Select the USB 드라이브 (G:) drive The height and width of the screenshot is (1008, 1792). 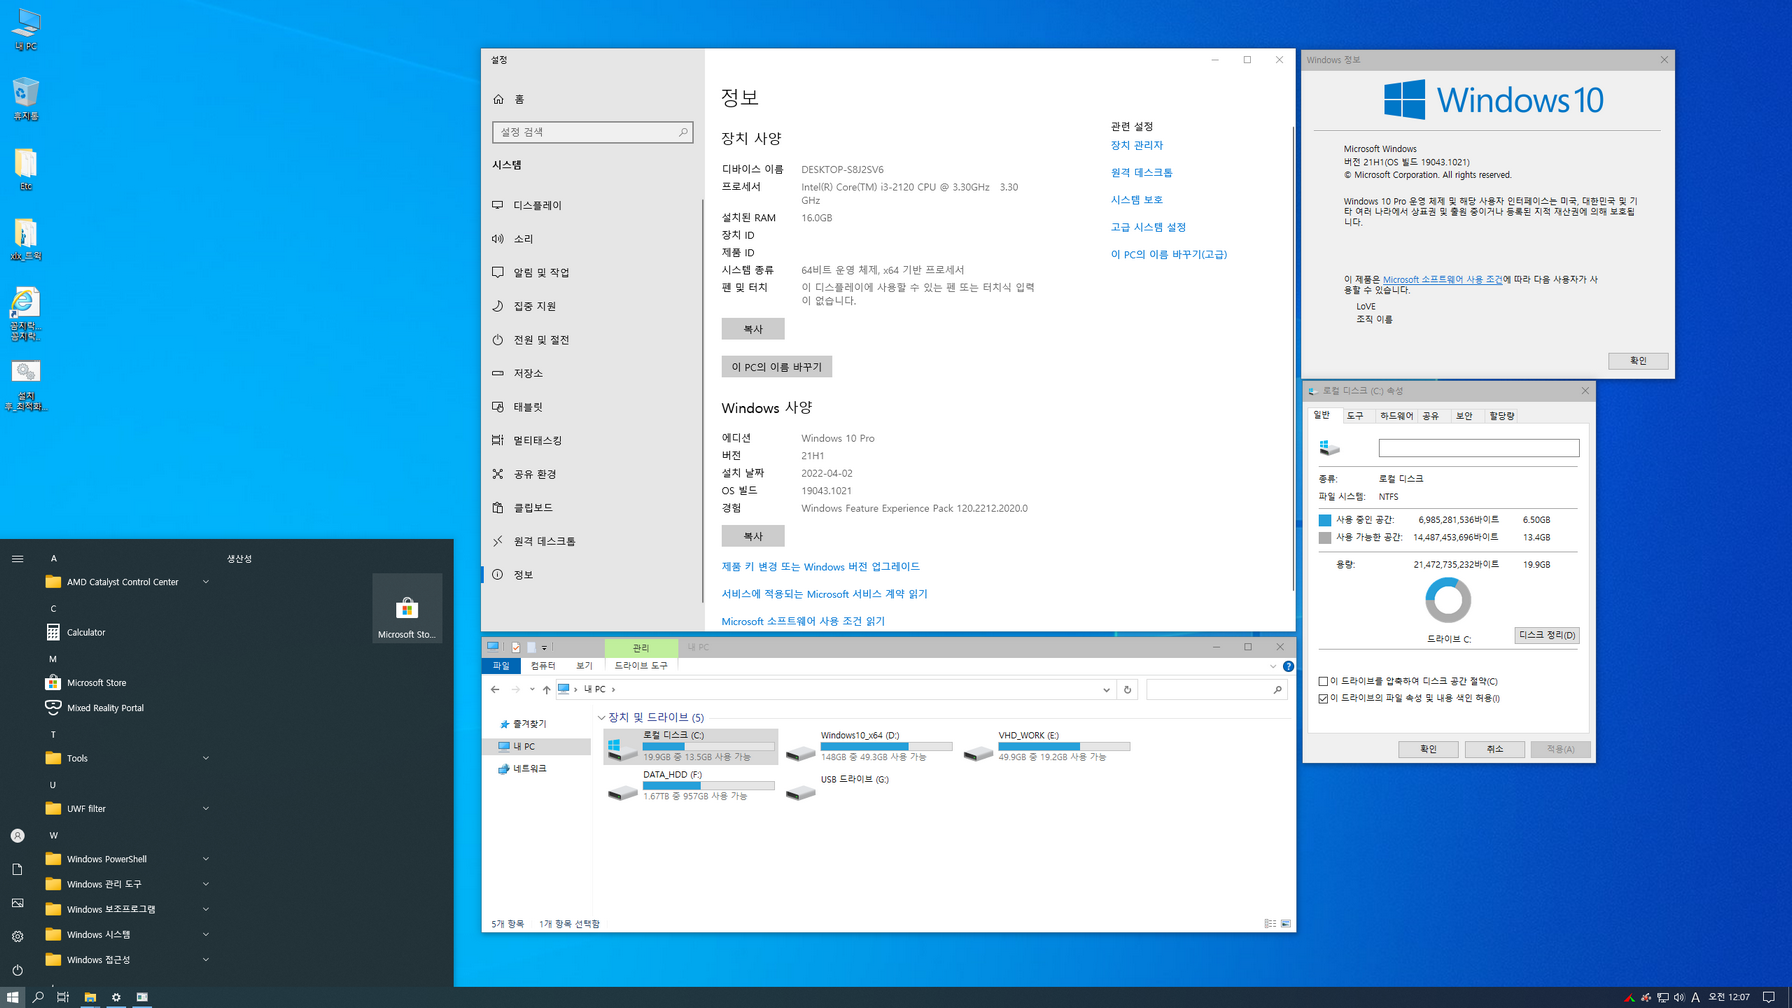(868, 785)
